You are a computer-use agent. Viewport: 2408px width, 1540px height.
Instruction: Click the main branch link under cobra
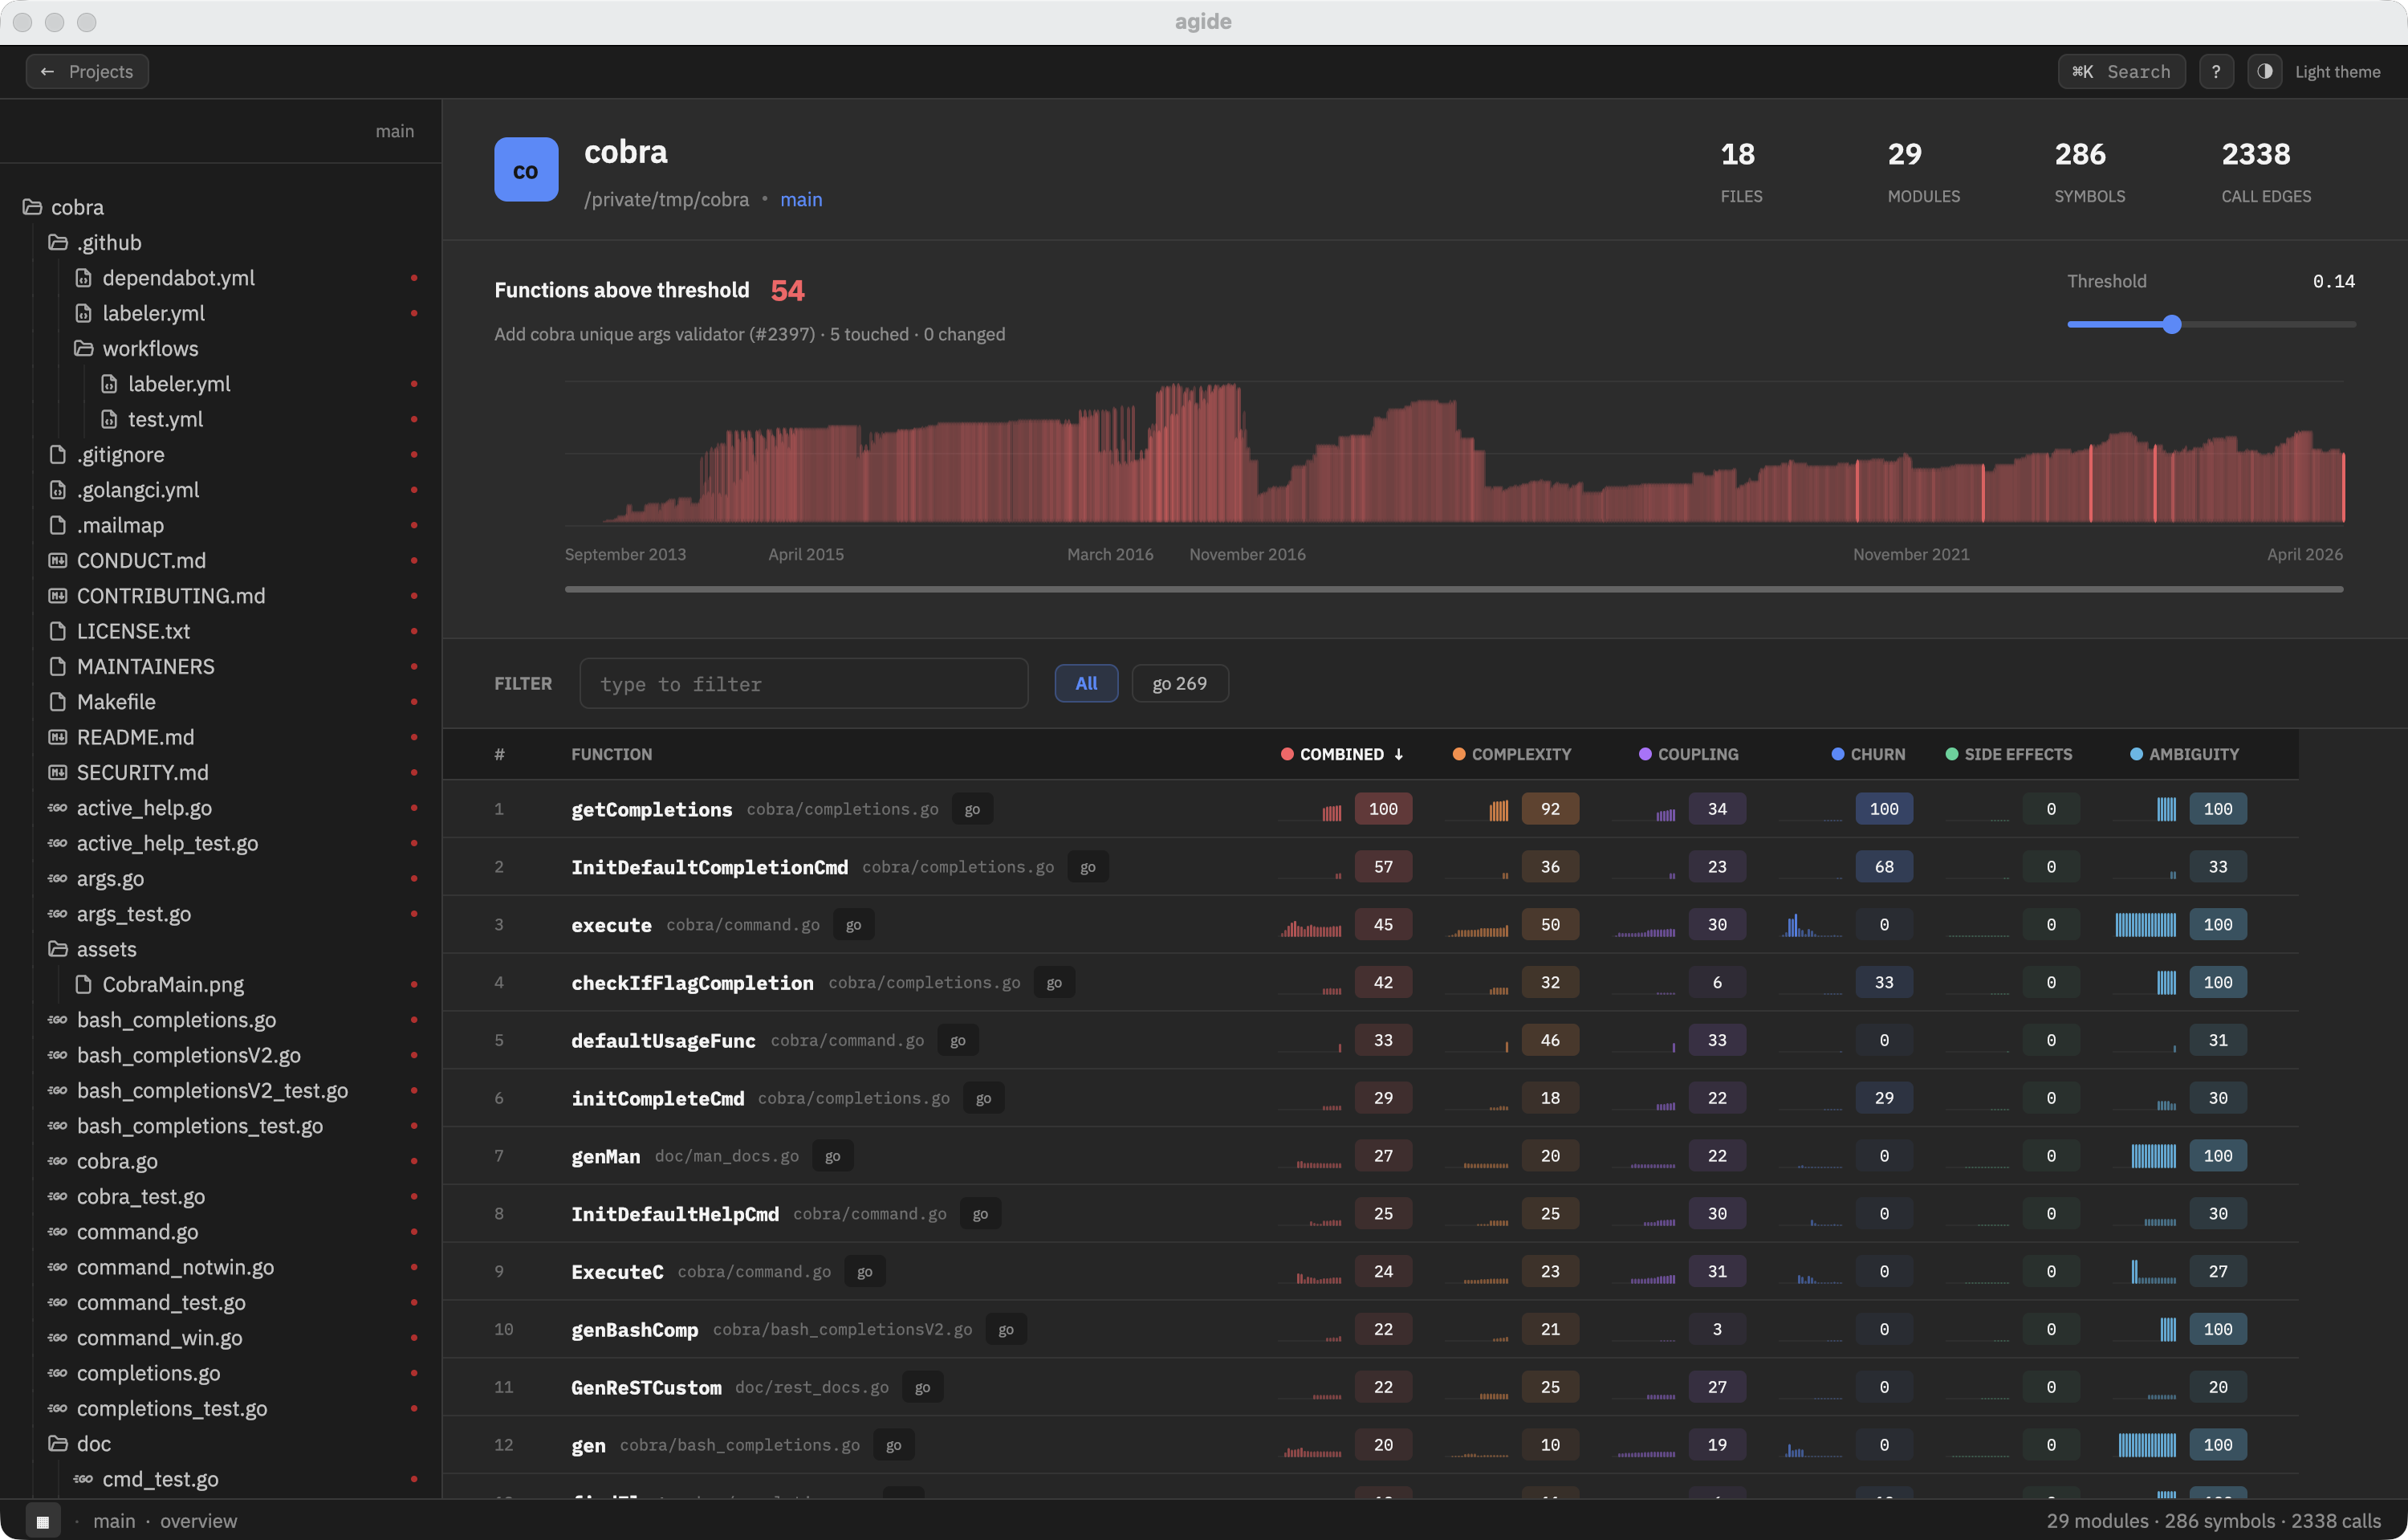pos(801,200)
